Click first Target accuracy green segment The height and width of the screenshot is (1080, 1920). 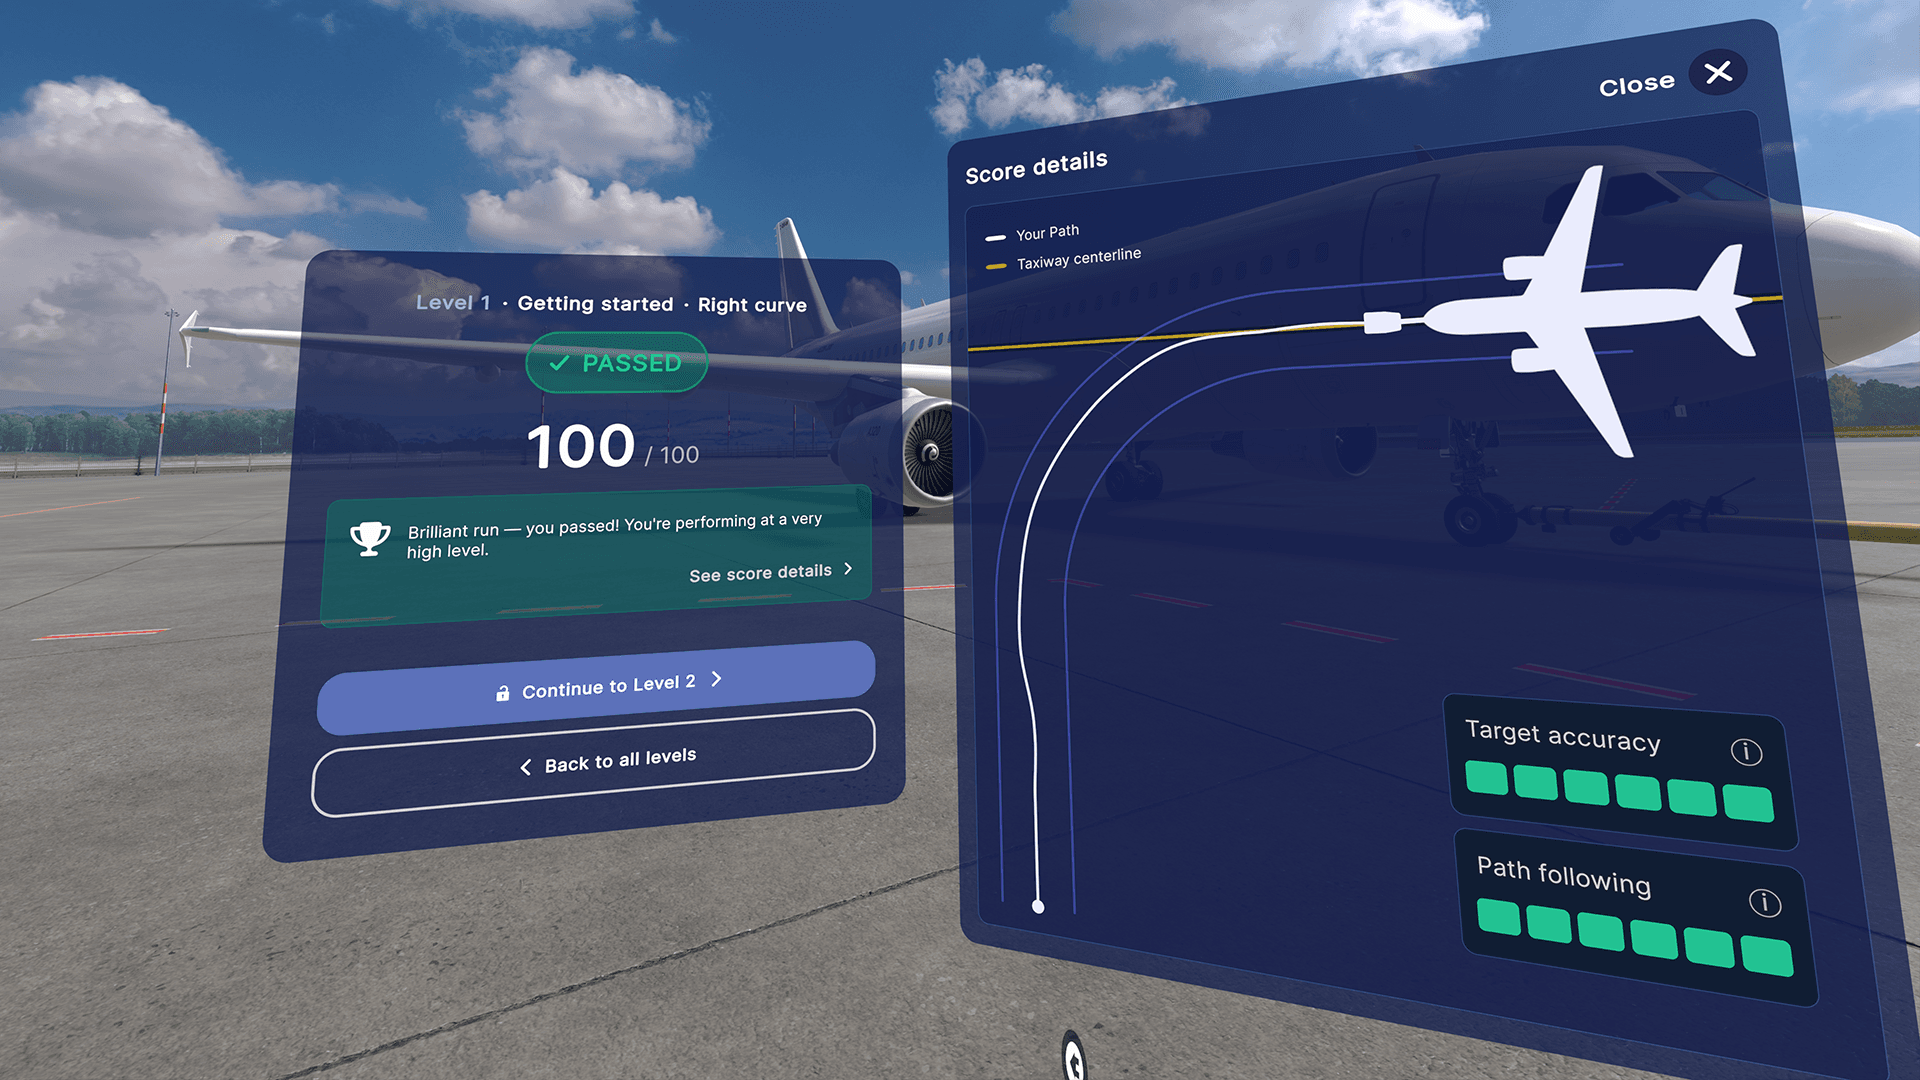(x=1486, y=778)
